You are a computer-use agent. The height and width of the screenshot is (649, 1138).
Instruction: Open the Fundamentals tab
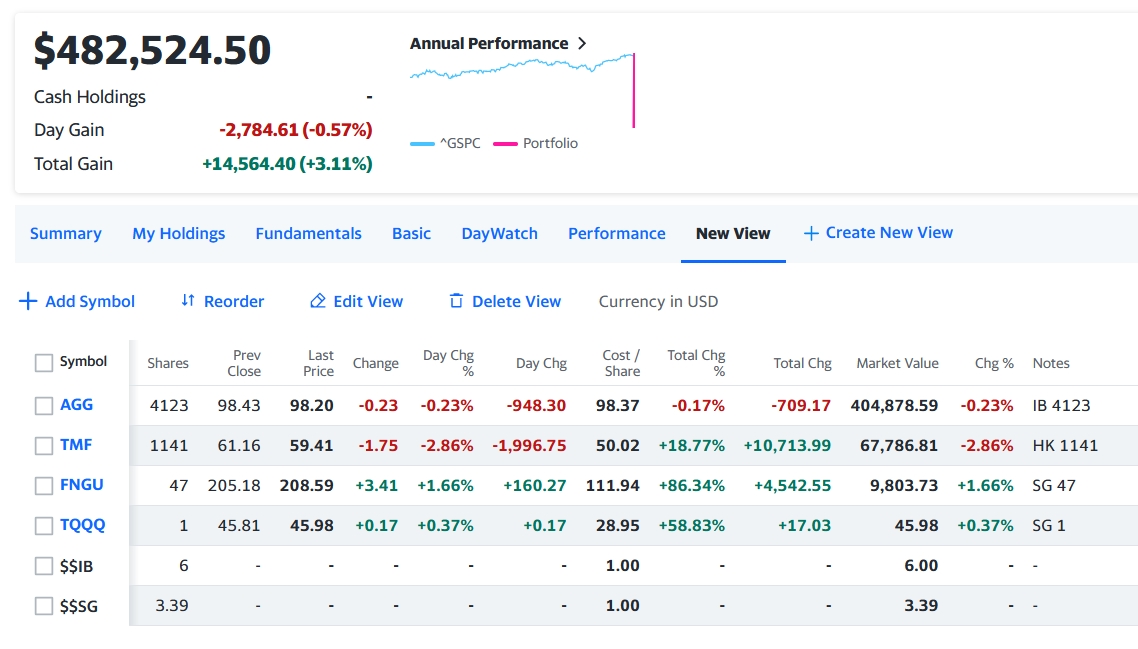[308, 234]
